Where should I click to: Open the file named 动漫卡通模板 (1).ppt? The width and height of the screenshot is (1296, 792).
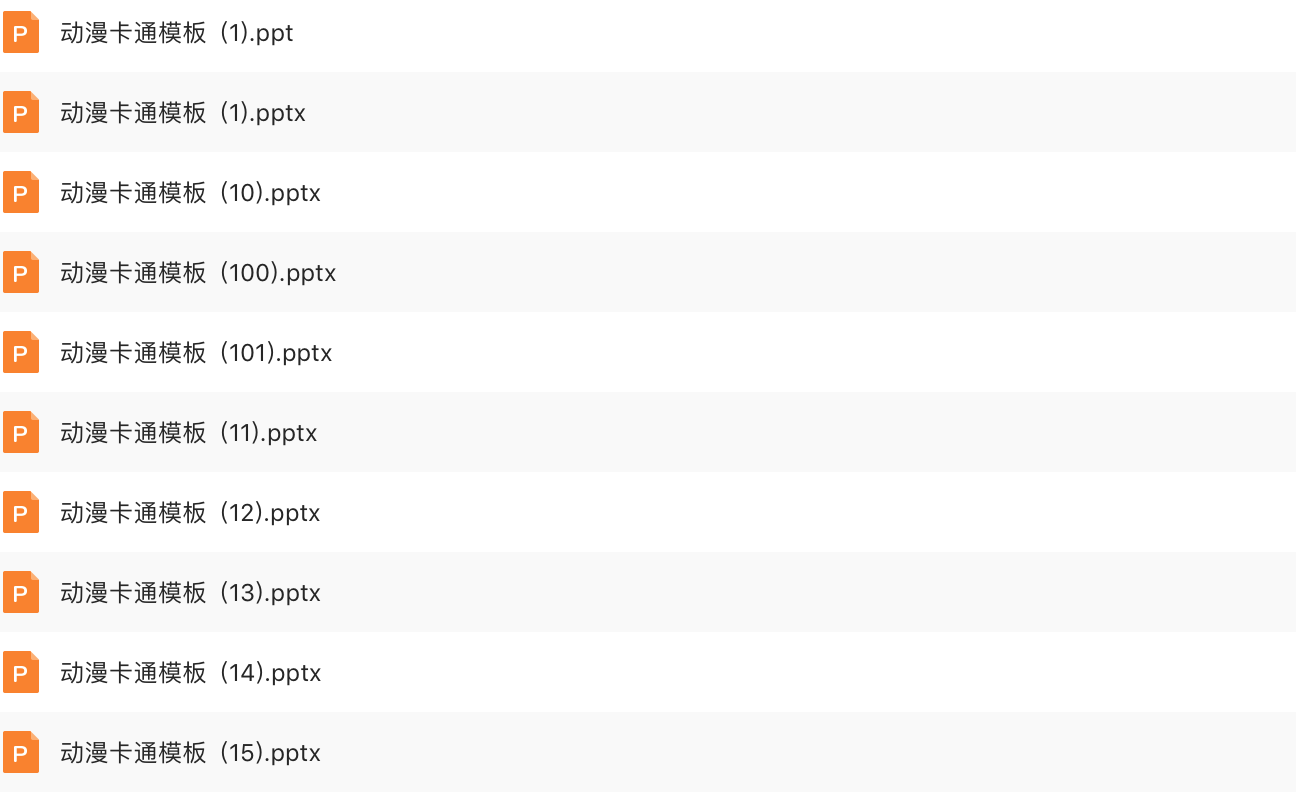pyautogui.click(x=177, y=33)
